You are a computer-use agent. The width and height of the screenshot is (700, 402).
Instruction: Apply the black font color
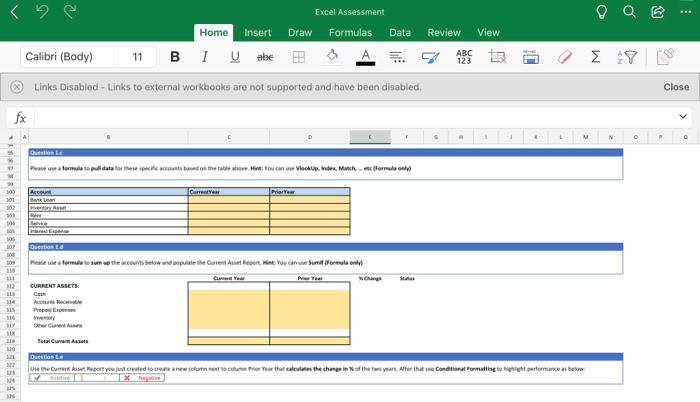(366, 57)
